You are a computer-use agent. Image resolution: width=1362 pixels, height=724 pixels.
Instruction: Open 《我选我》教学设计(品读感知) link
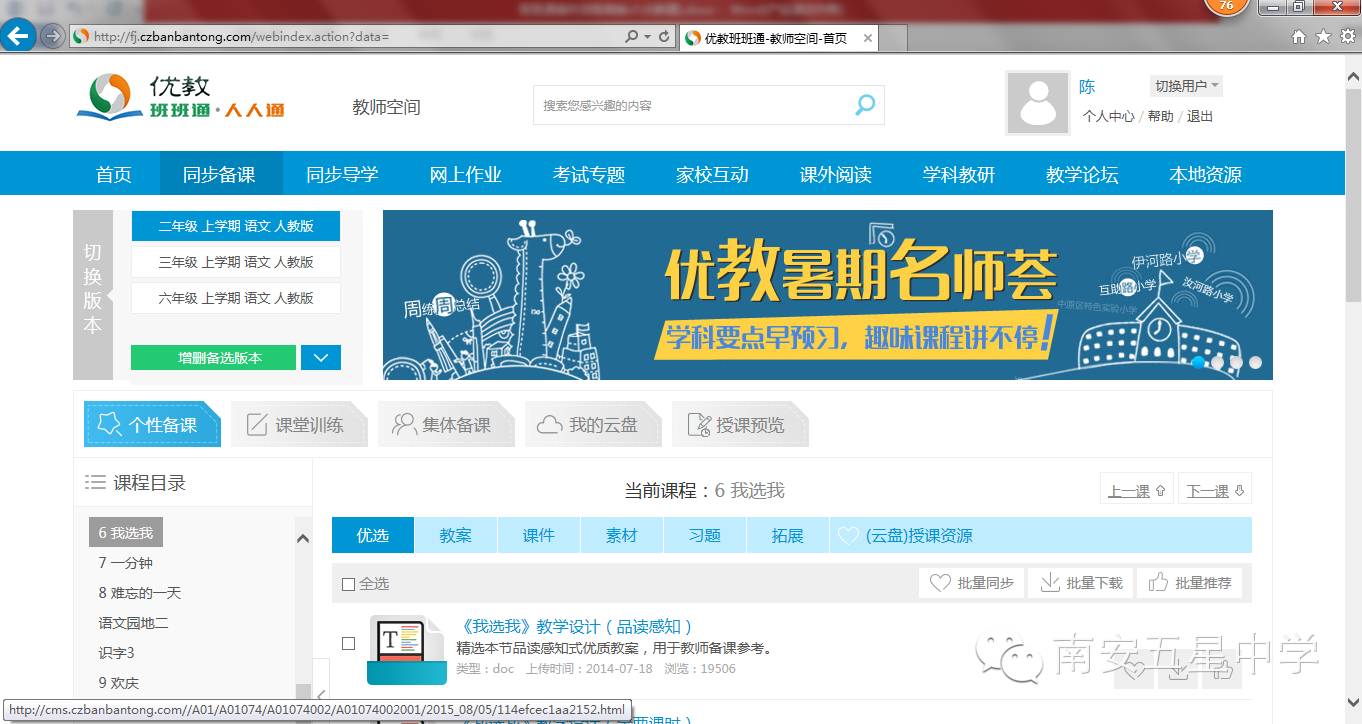tap(575, 626)
